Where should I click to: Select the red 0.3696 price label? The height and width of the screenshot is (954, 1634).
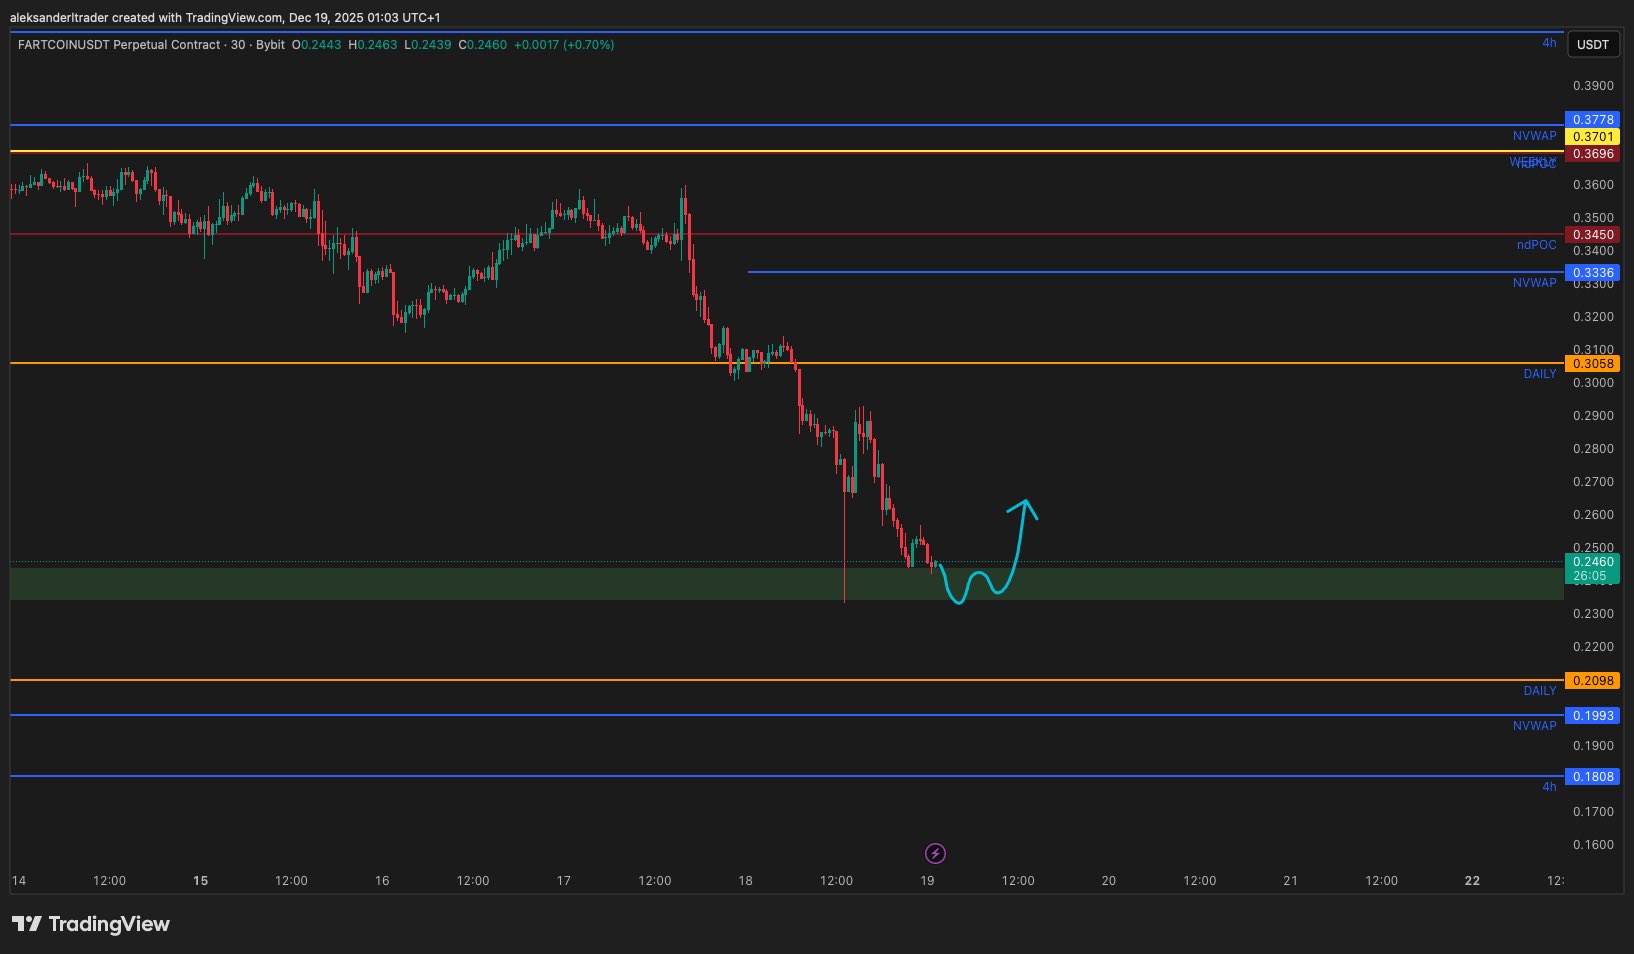(x=1592, y=153)
